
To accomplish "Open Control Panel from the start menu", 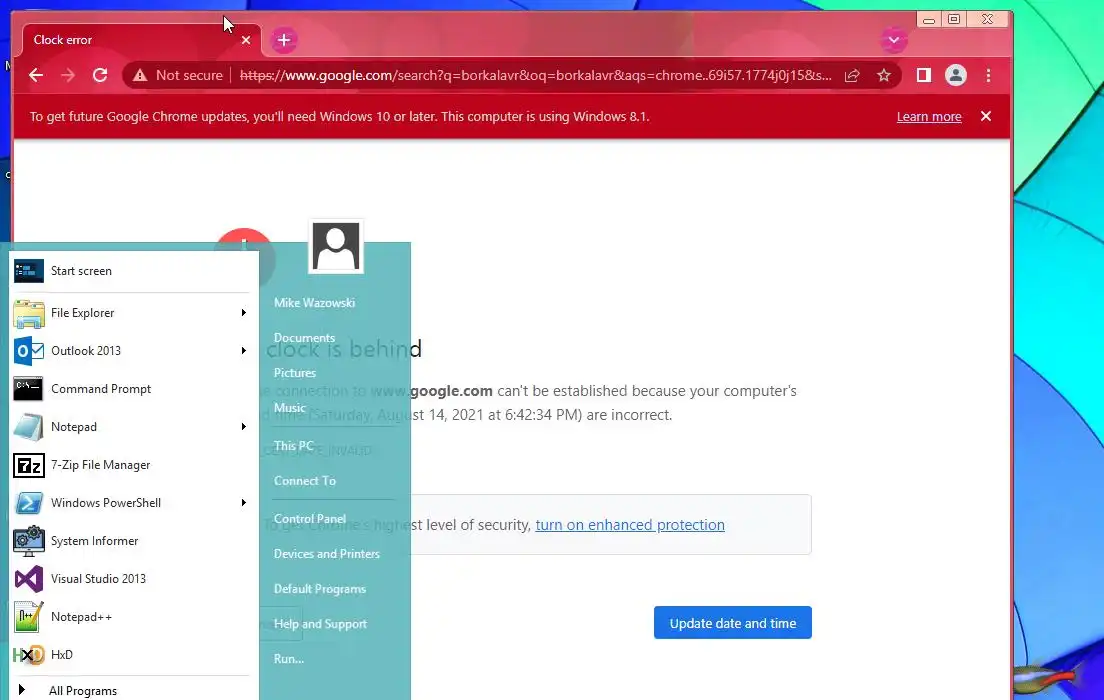I will click(310, 519).
